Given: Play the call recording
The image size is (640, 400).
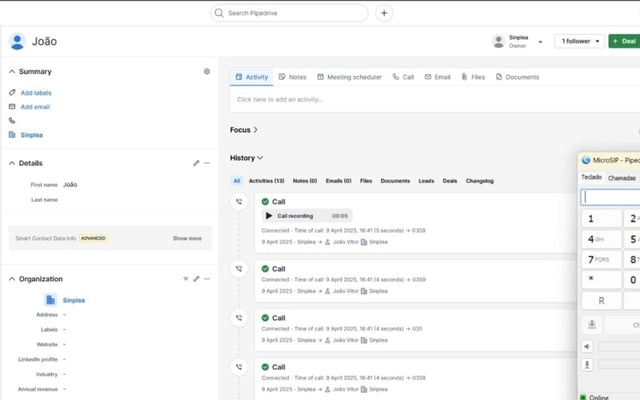Looking at the screenshot, I should tap(269, 216).
